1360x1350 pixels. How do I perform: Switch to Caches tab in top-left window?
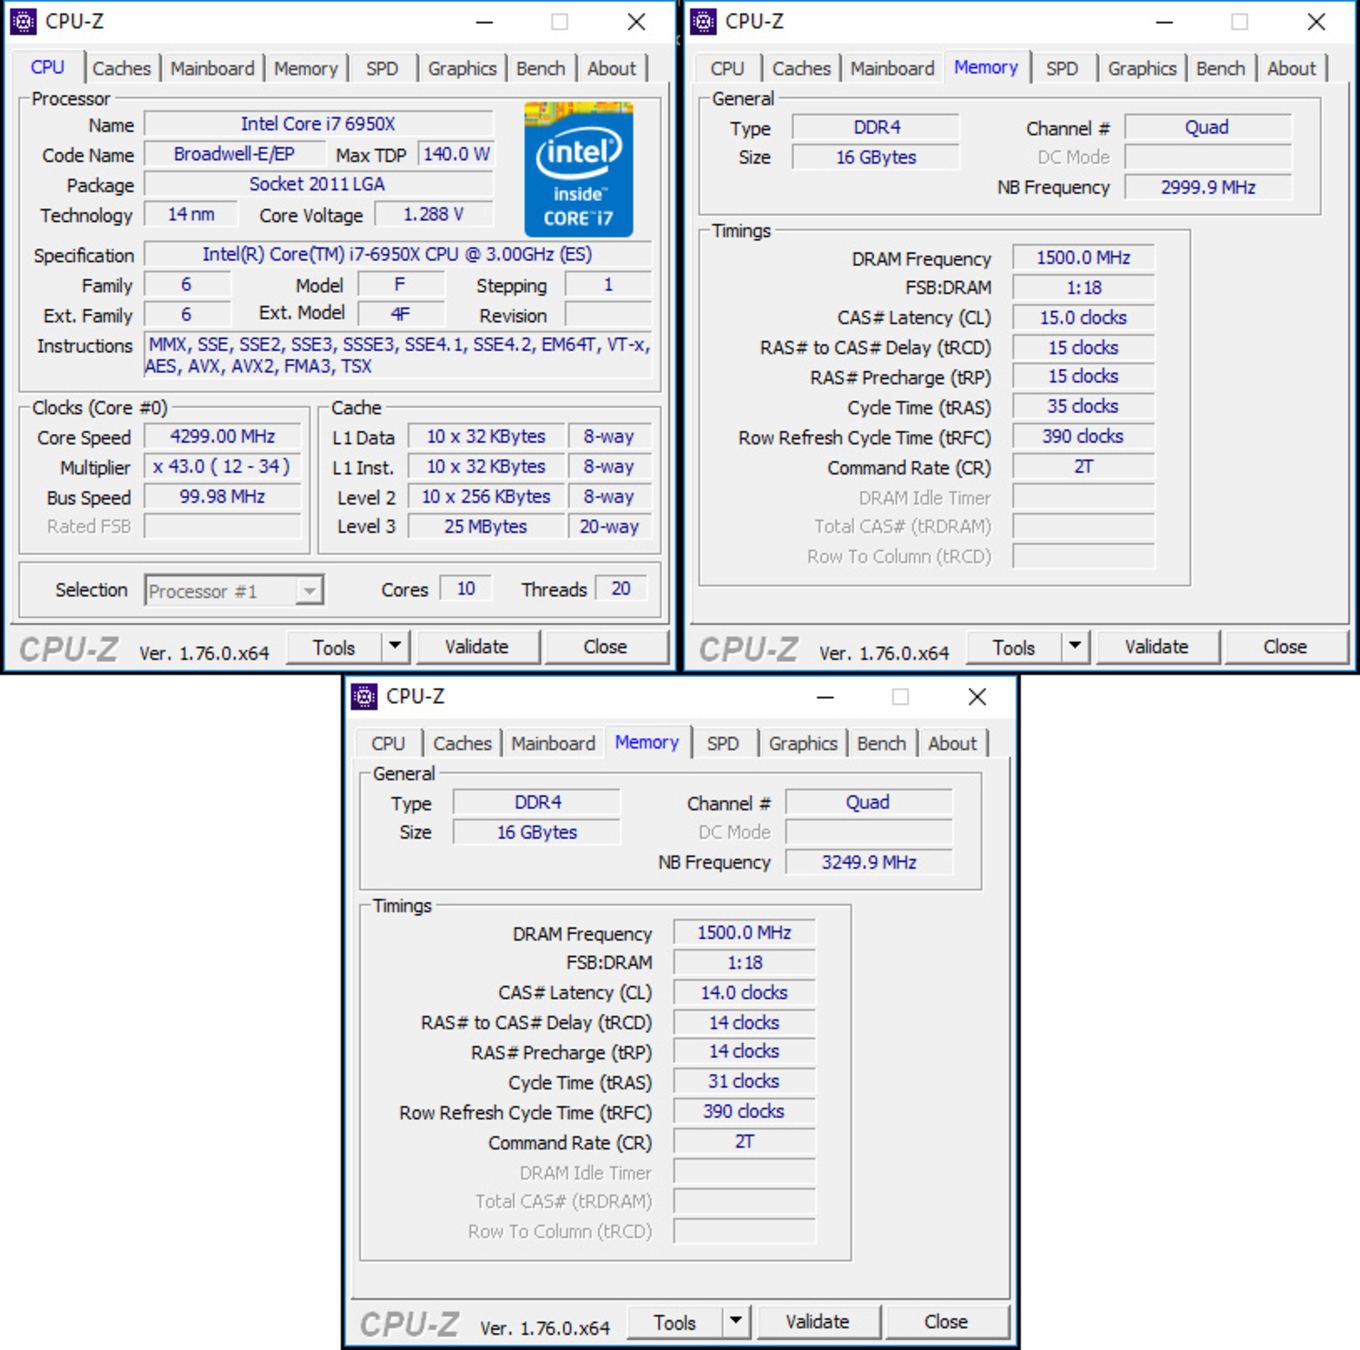122,68
